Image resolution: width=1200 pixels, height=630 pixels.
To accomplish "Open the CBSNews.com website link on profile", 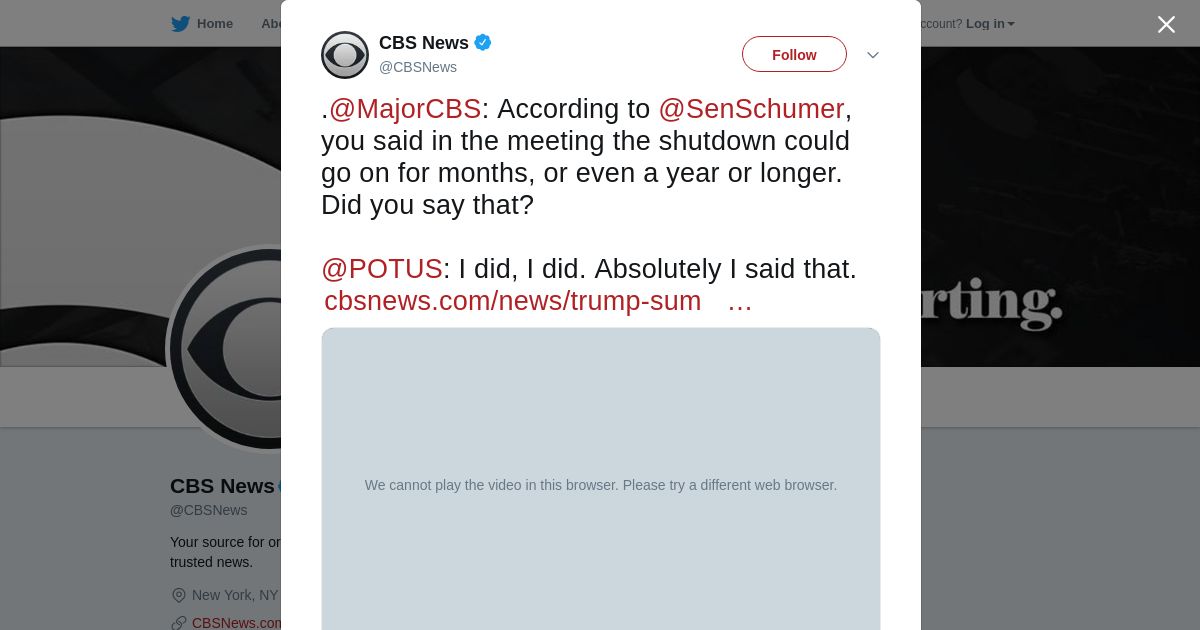I will click(237, 623).
